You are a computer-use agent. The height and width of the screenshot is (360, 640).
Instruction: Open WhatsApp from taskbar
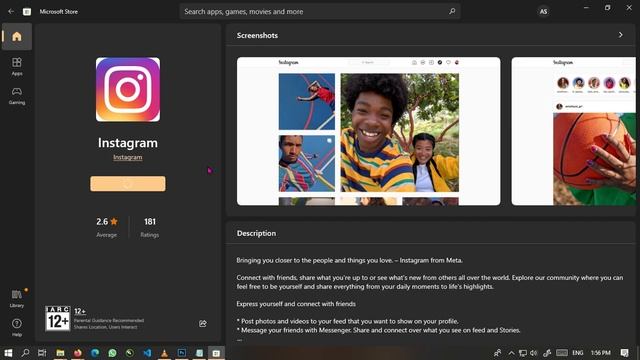tap(112, 353)
